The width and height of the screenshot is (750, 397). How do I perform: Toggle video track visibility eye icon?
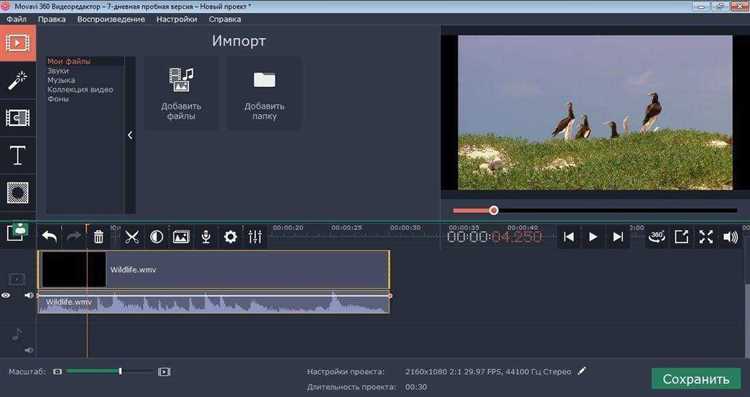point(6,296)
